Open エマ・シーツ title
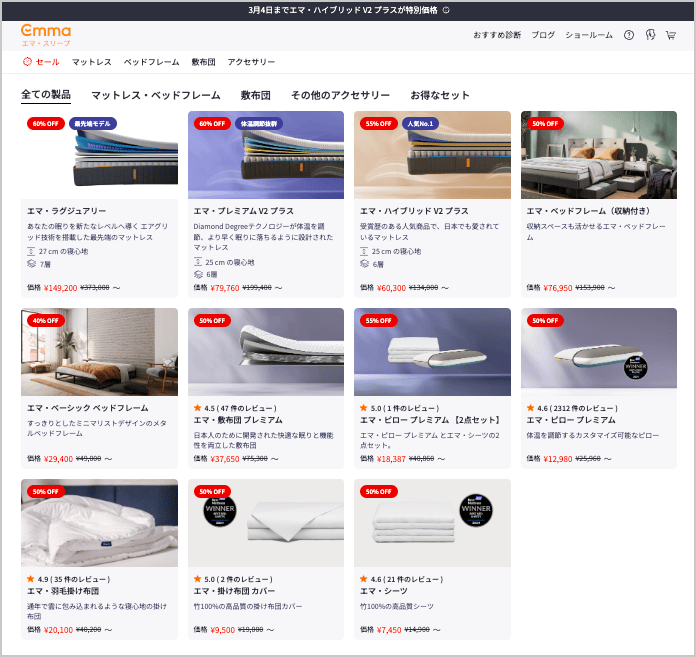 pyautogui.click(x=384, y=591)
